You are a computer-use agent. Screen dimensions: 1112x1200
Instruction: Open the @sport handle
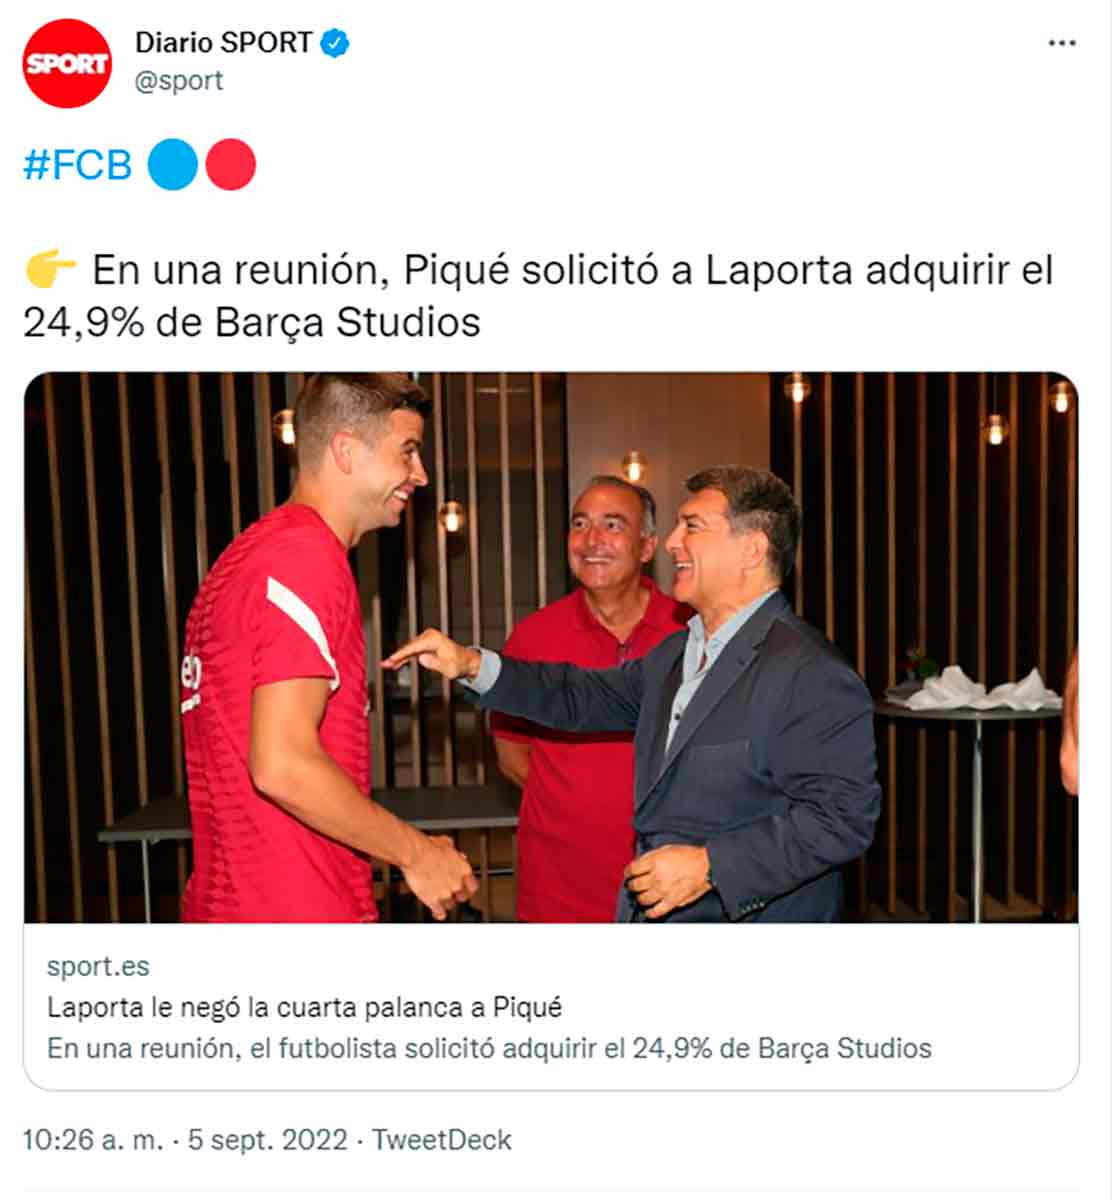click(179, 81)
